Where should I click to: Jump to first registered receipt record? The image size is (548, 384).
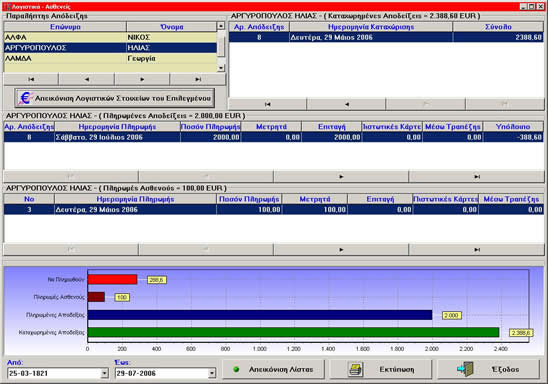(x=267, y=104)
